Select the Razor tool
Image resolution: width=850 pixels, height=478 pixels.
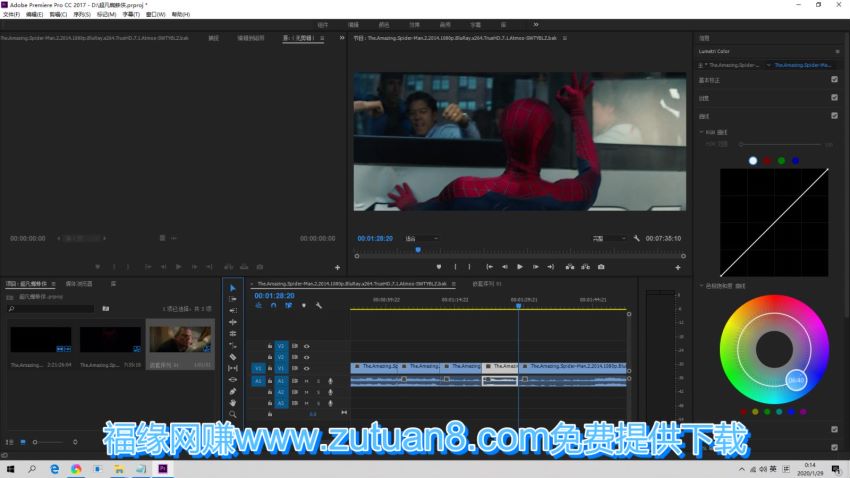tap(233, 357)
